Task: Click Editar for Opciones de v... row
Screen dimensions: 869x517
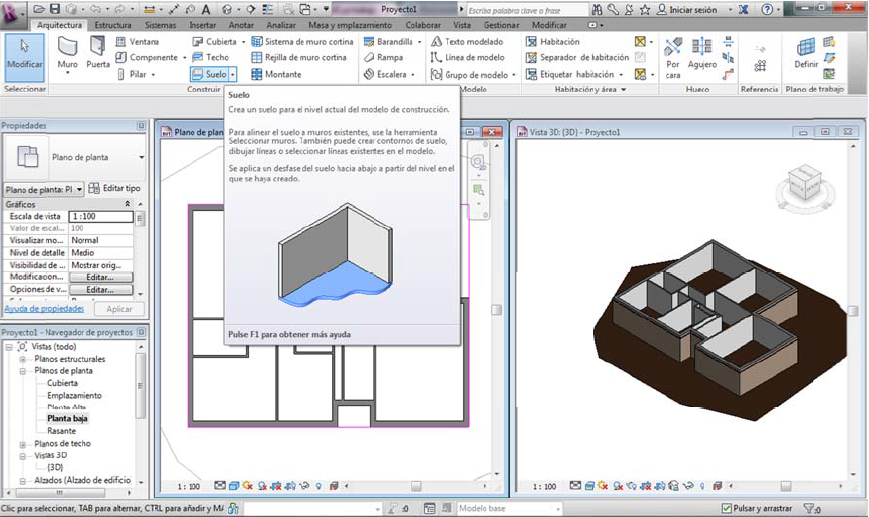Action: pos(100,290)
